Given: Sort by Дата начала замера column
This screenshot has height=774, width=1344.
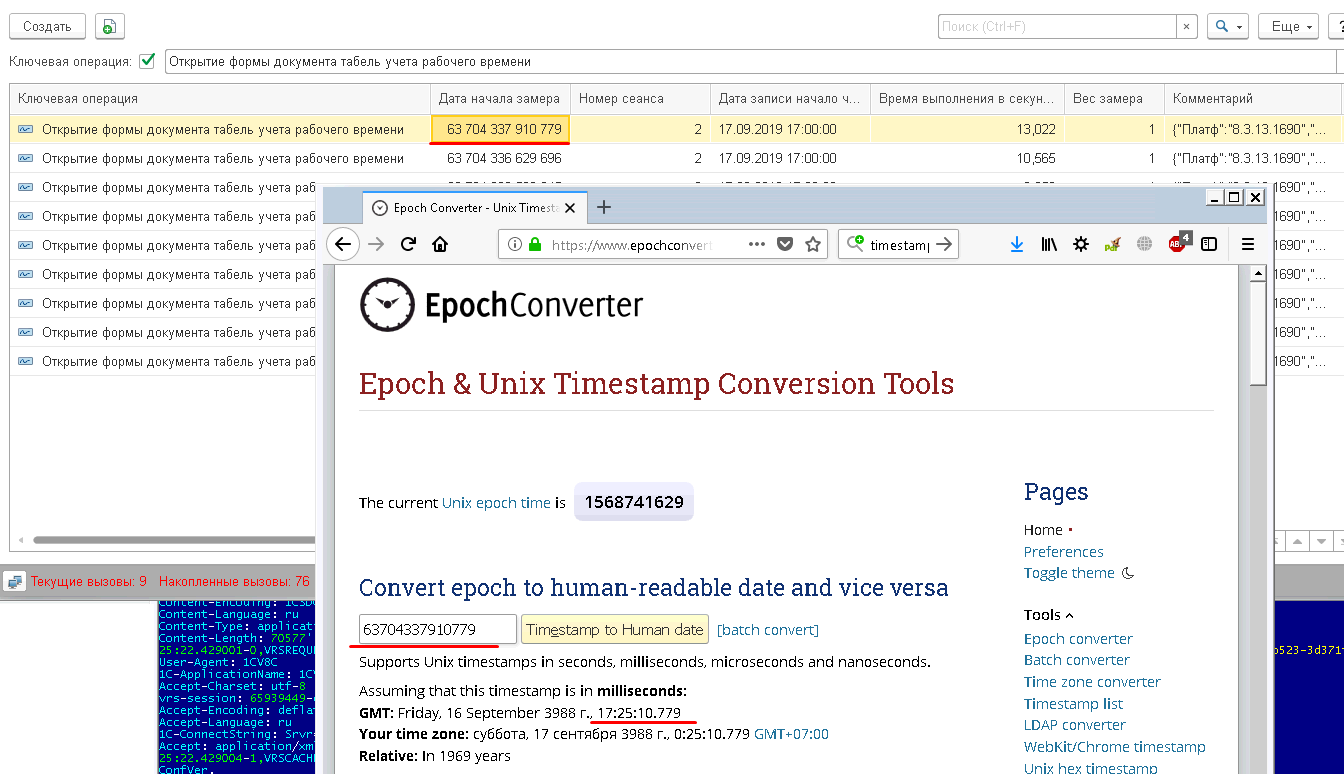Looking at the screenshot, I should click(x=500, y=99).
